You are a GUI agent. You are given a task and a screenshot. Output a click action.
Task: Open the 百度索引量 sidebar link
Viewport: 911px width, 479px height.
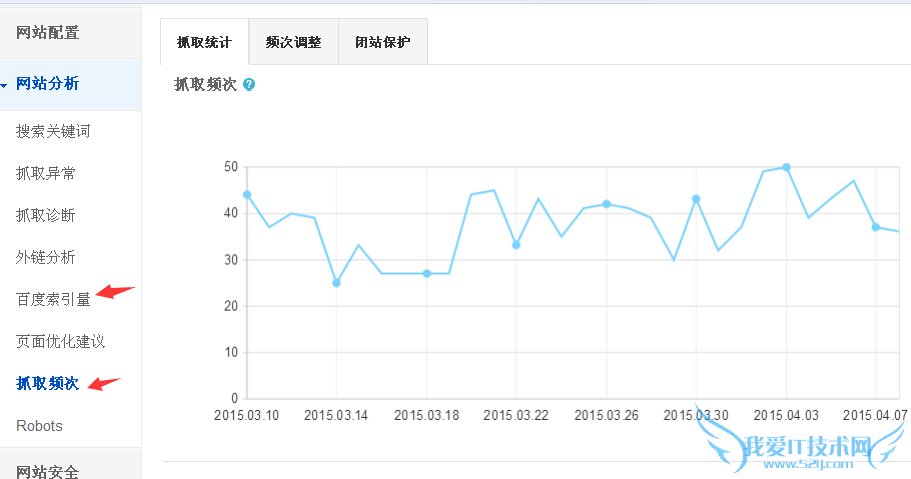point(53,299)
